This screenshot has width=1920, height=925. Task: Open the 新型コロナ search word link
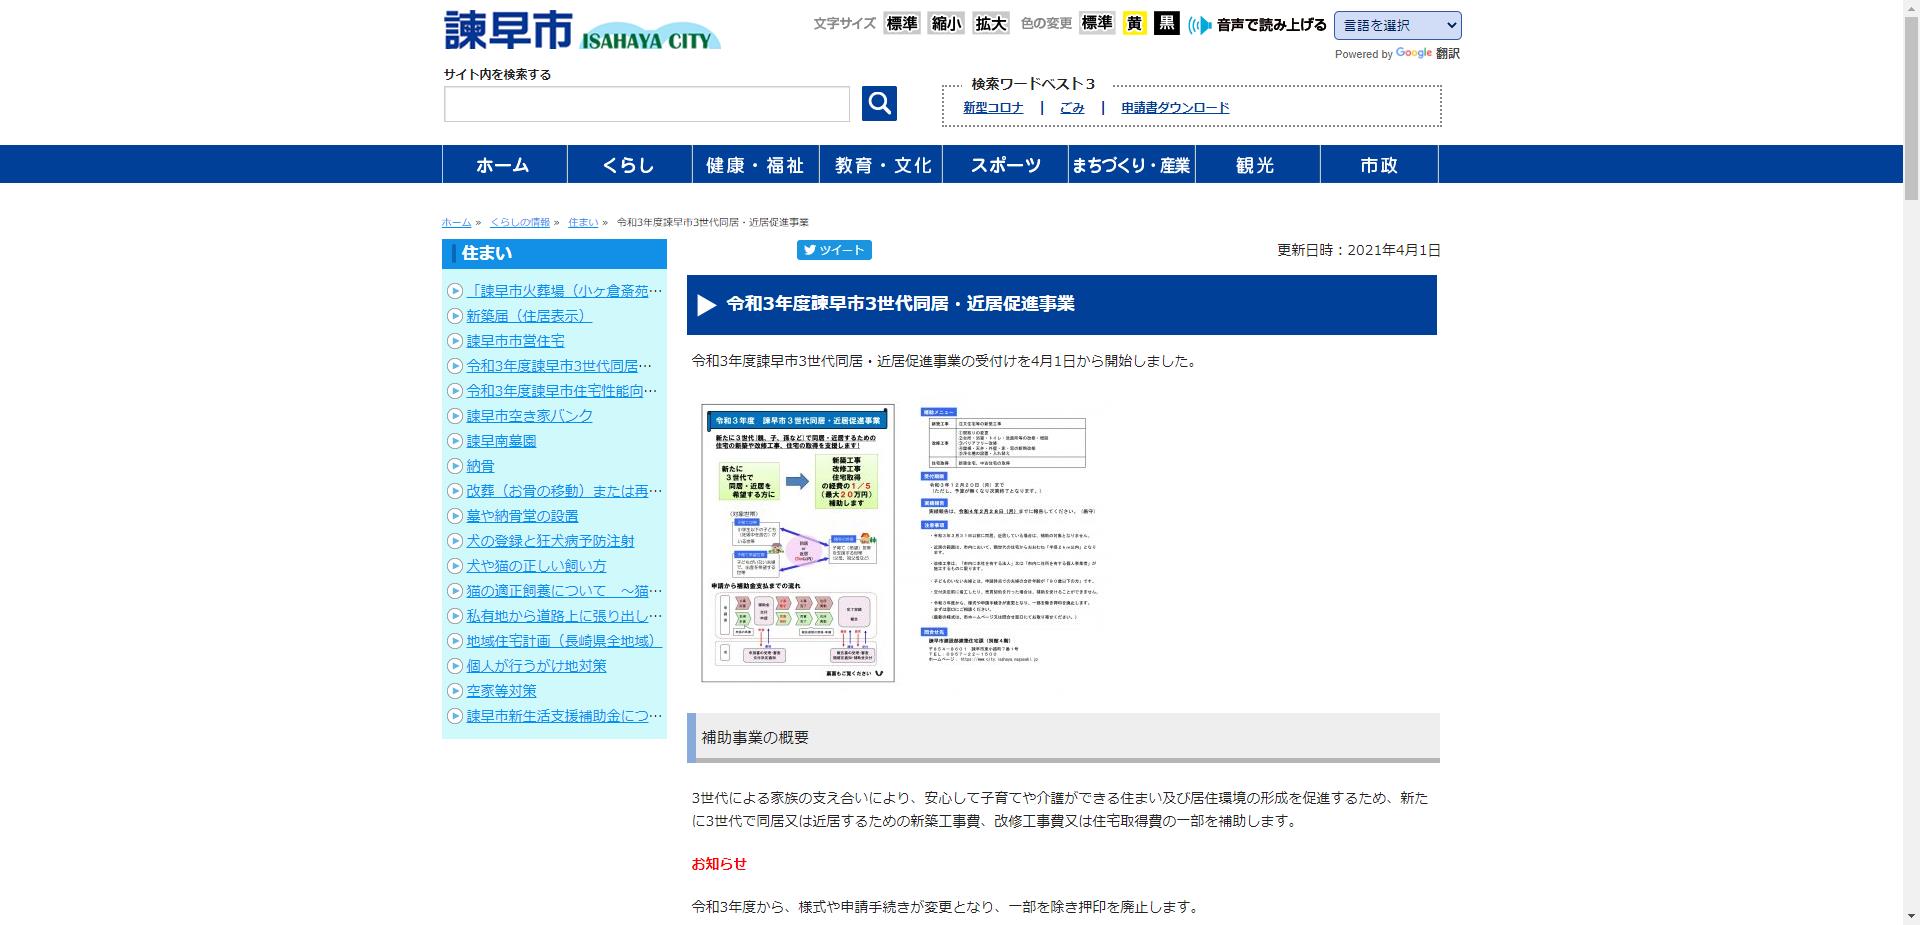click(994, 107)
